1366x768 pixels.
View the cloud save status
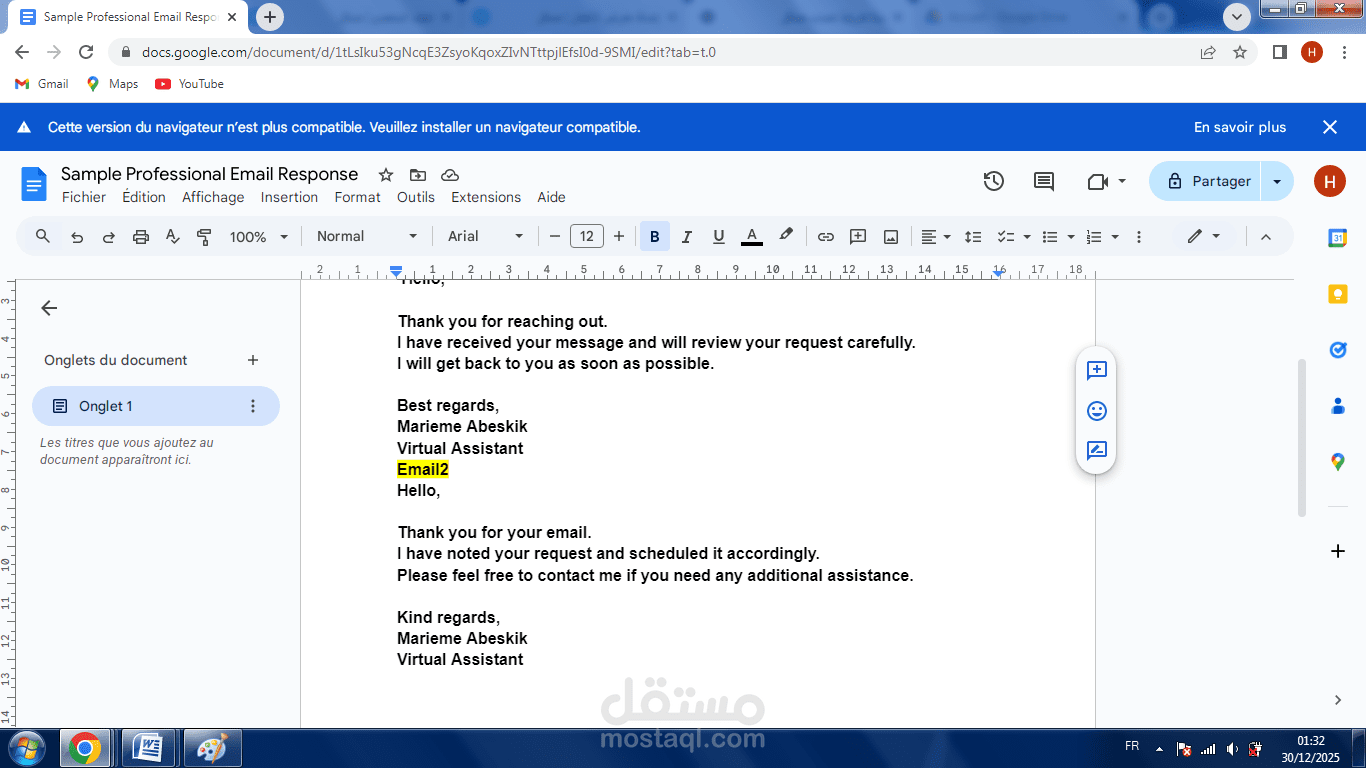(450, 175)
